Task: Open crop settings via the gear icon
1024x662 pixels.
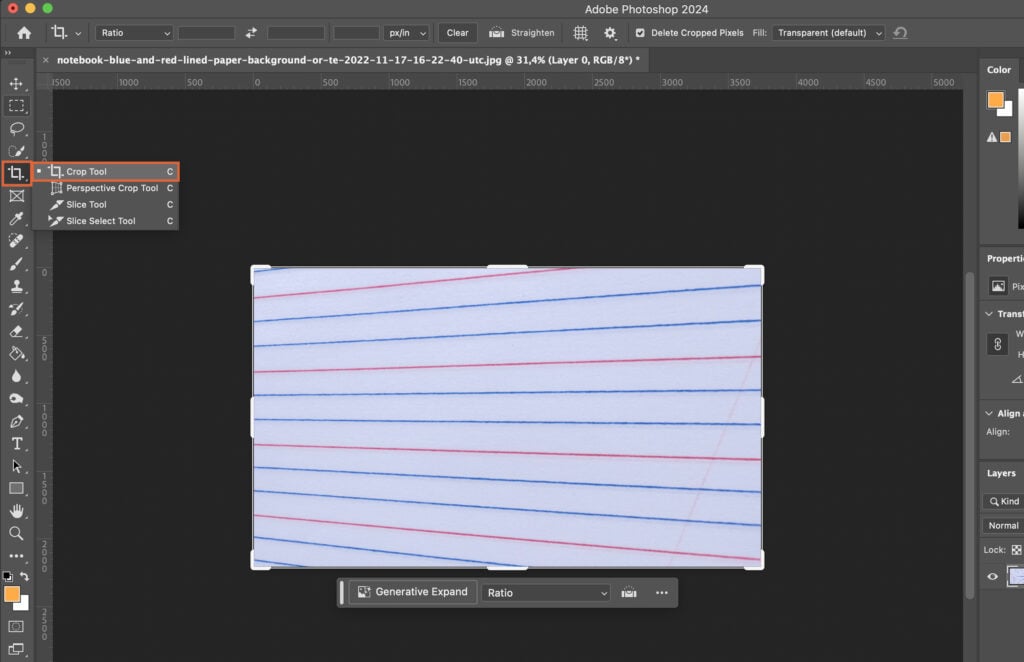Action: [608, 32]
